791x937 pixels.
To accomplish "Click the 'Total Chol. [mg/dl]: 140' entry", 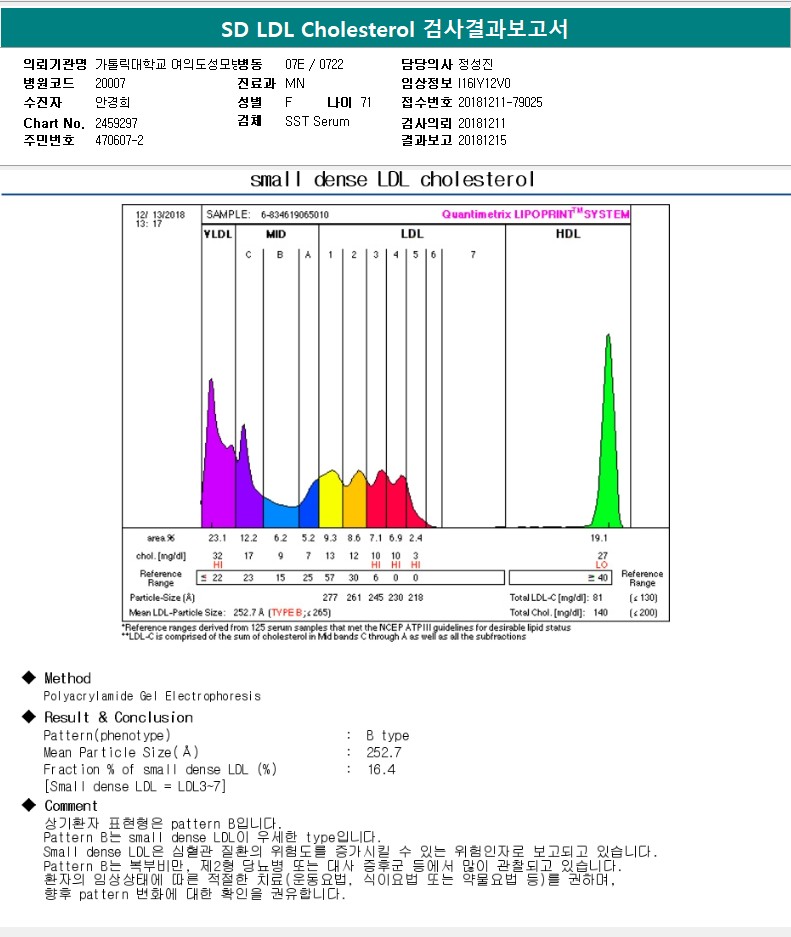I will pyautogui.click(x=559, y=613).
